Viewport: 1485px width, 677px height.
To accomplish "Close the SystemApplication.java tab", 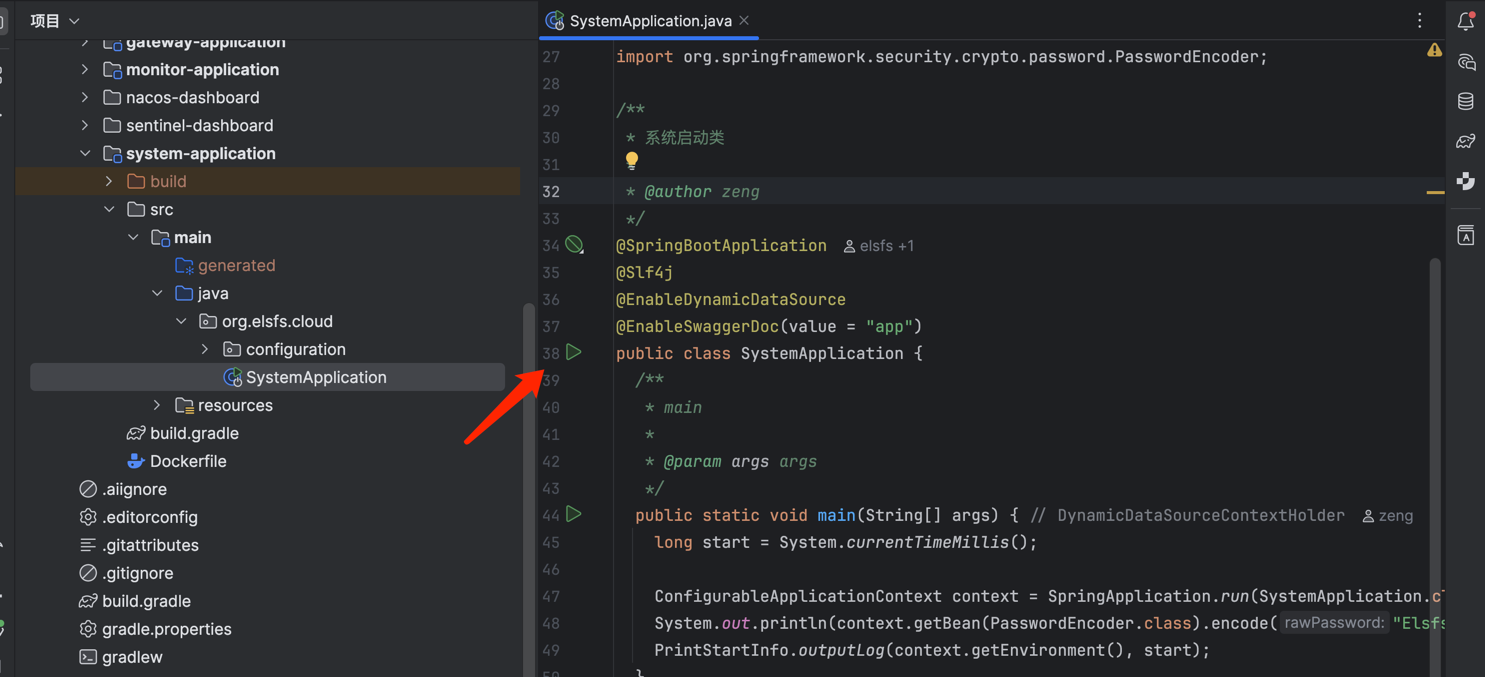I will pos(744,21).
